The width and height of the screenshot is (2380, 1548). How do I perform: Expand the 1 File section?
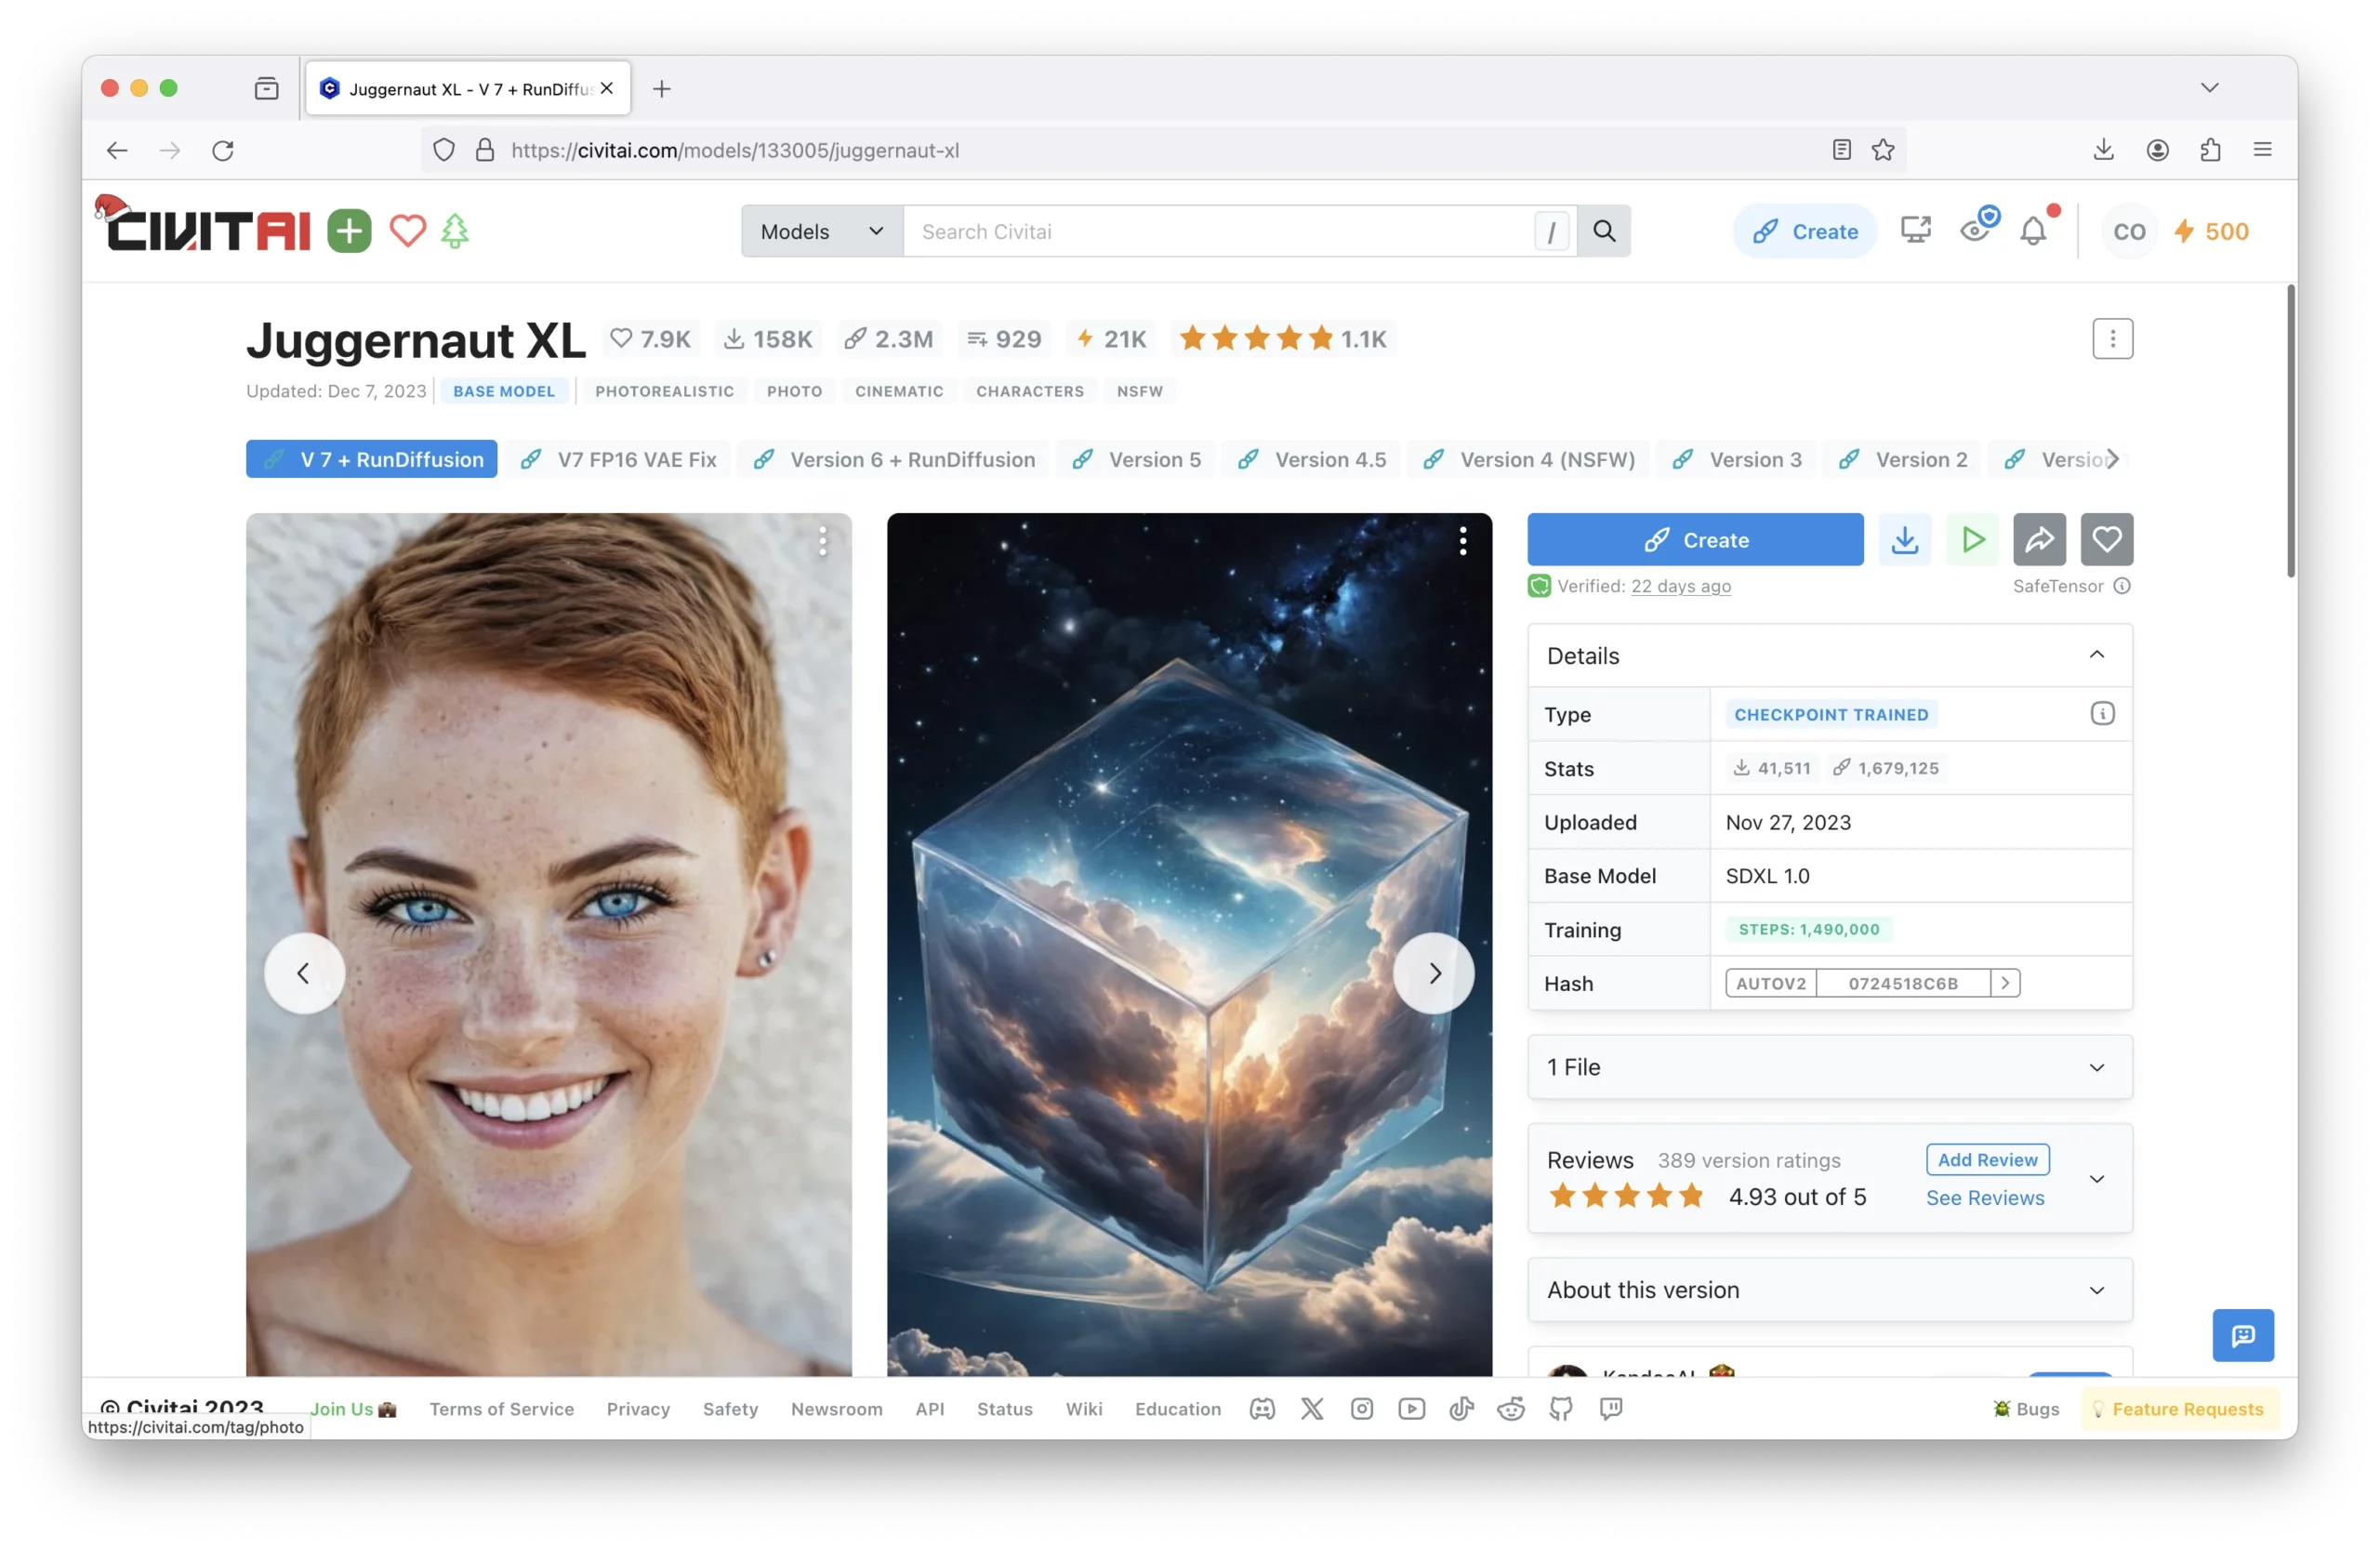[x=1830, y=1067]
